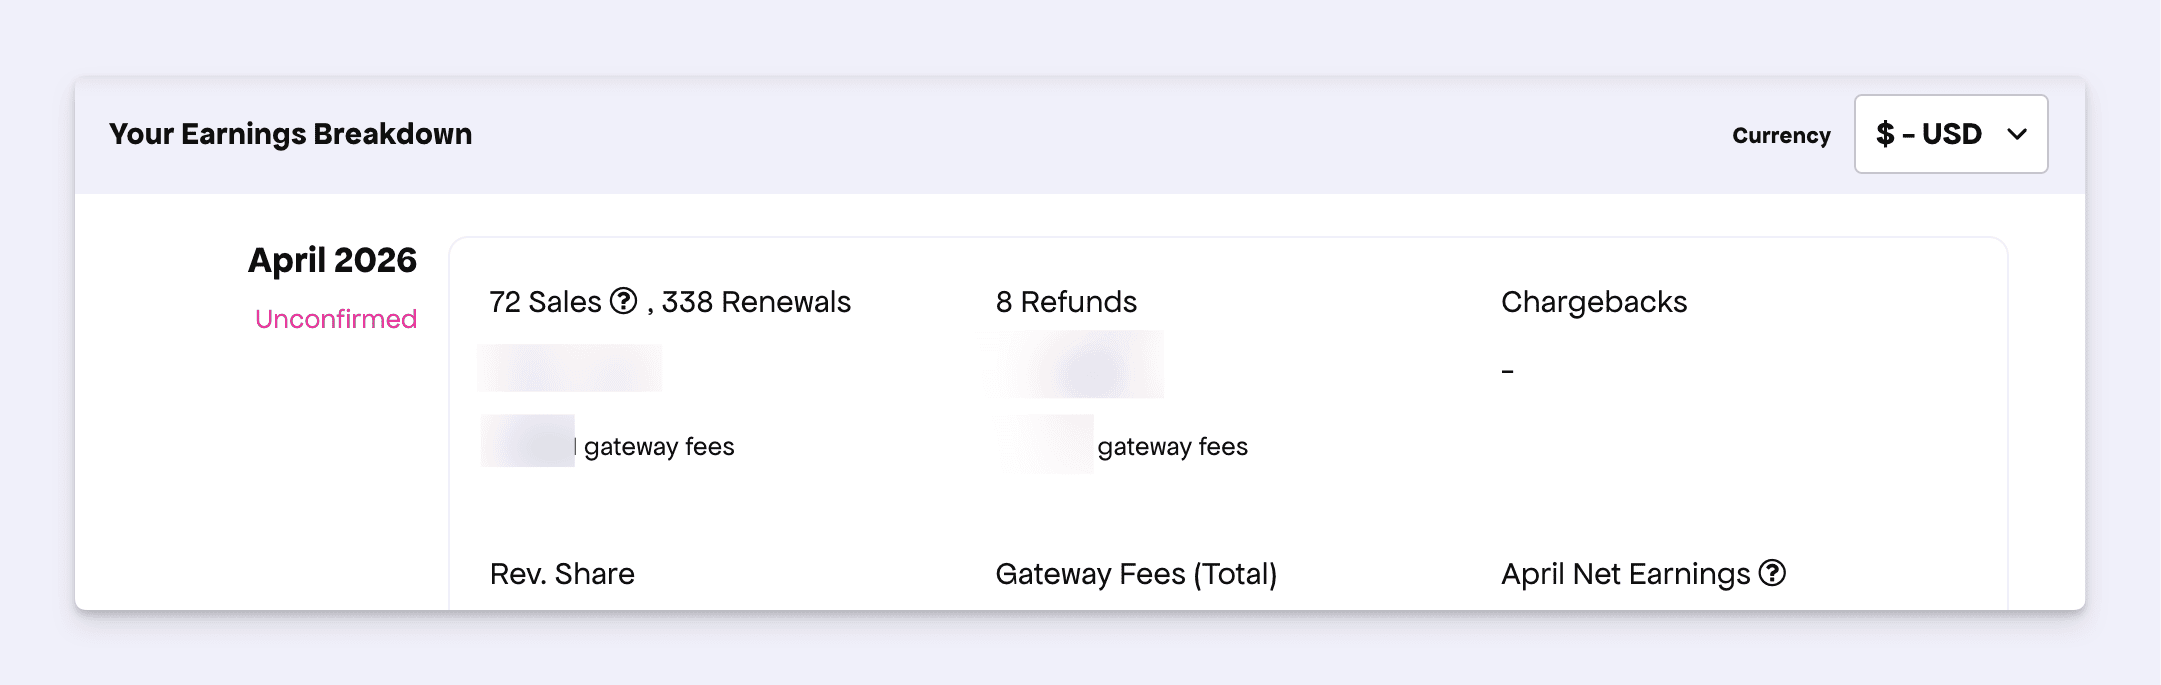
Task: Click the blurred amount under 8 Refunds
Action: coord(1080,366)
